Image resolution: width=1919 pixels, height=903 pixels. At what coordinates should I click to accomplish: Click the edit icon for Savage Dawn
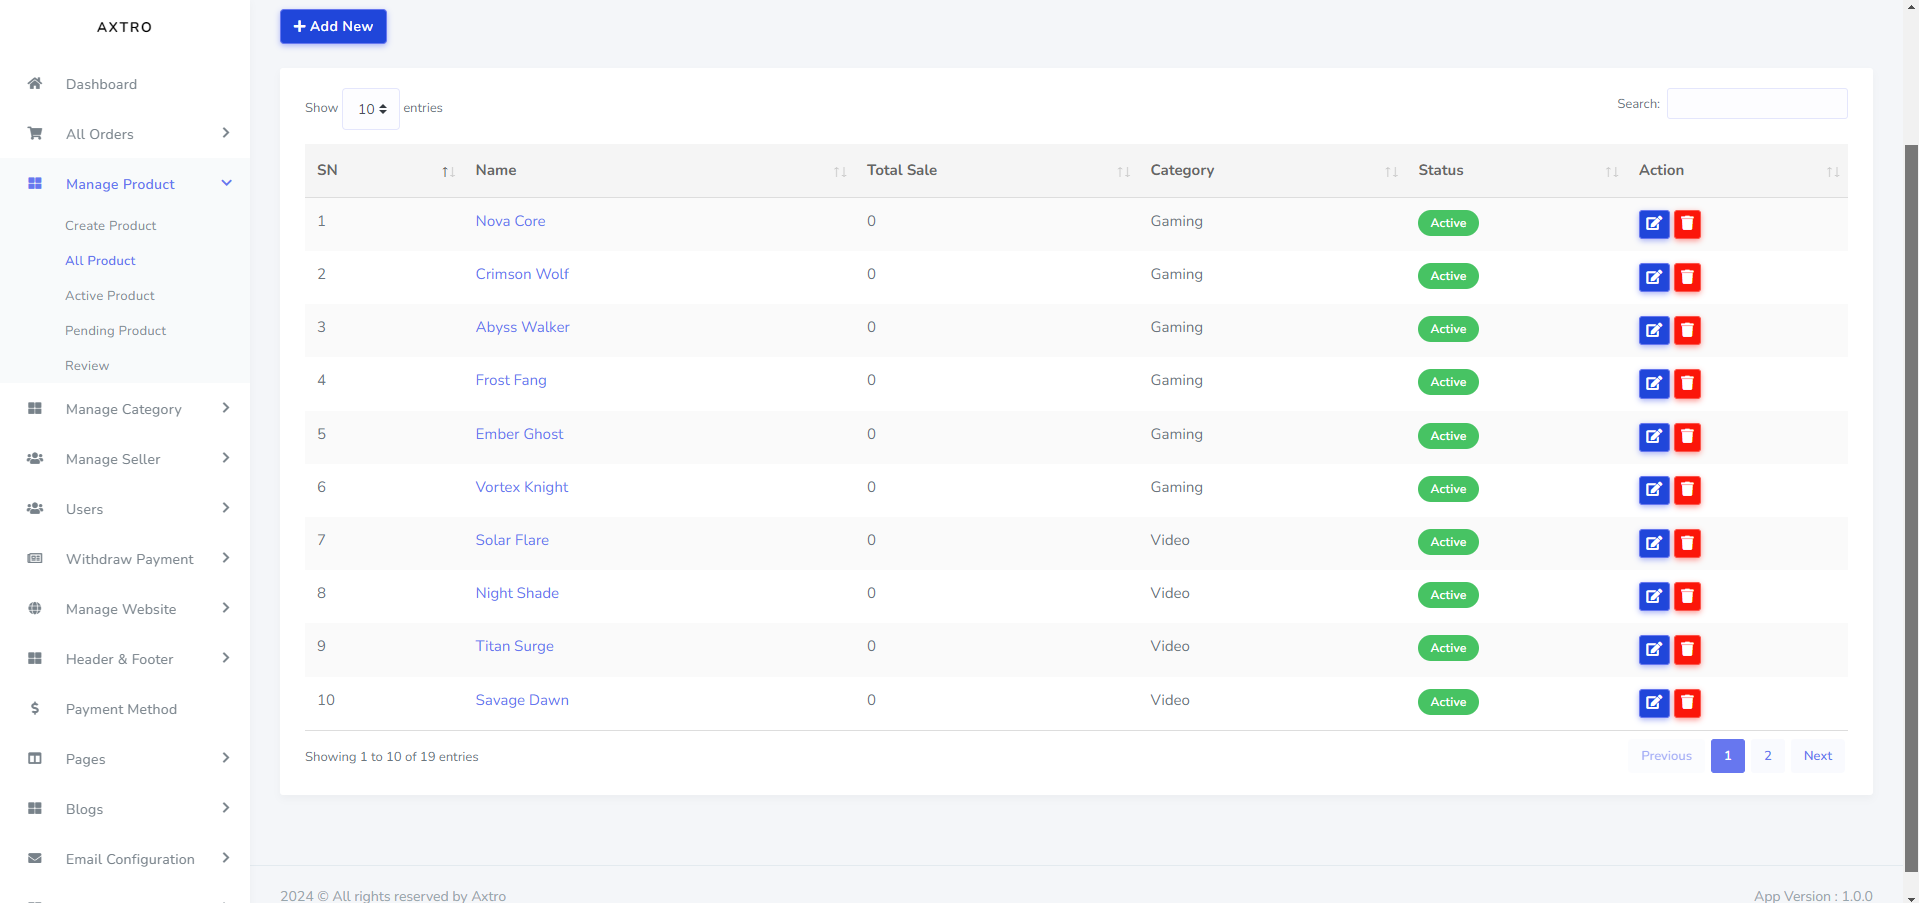[x=1653, y=703]
